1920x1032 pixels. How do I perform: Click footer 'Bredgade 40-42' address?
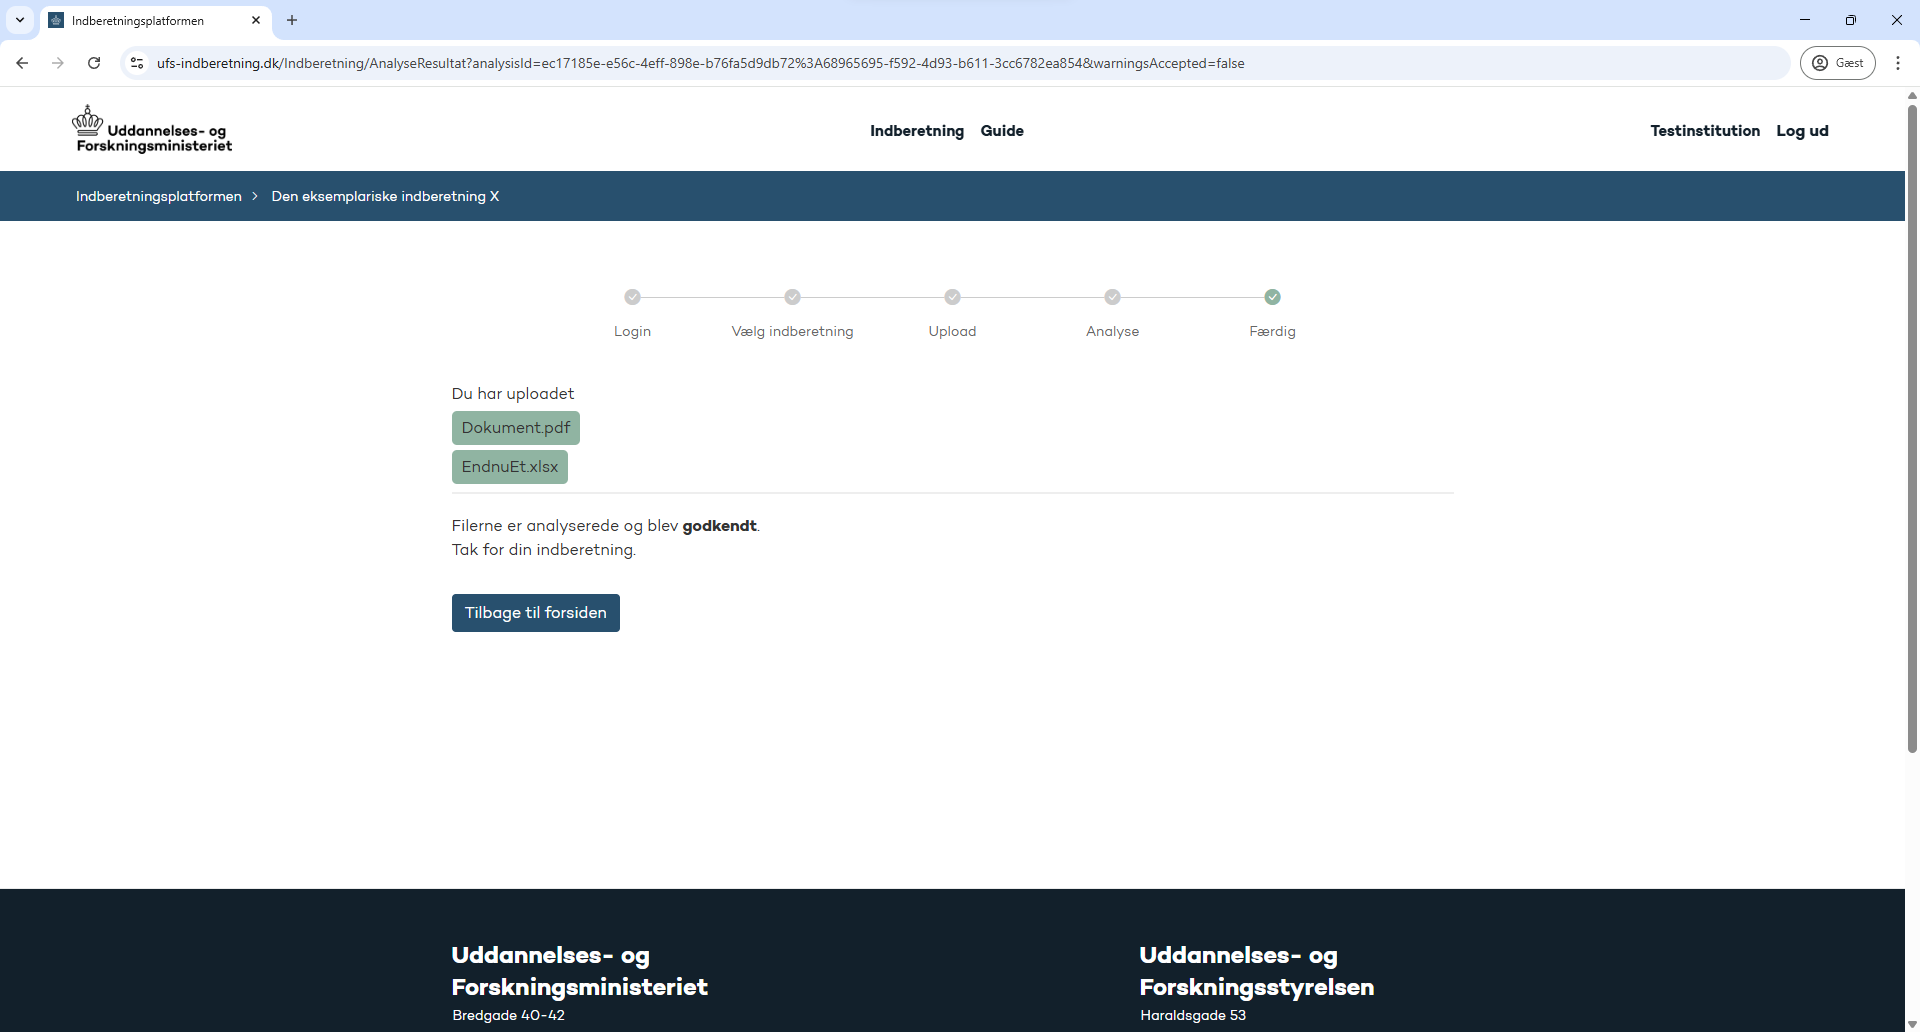[x=508, y=1015]
